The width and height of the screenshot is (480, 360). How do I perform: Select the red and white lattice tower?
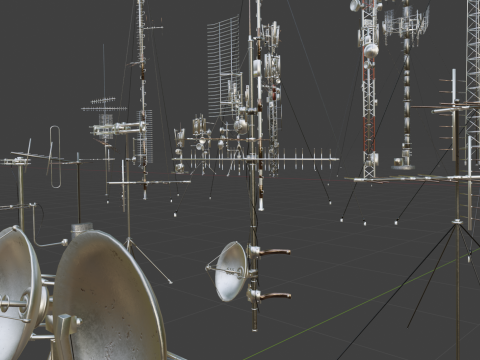pos(369,90)
